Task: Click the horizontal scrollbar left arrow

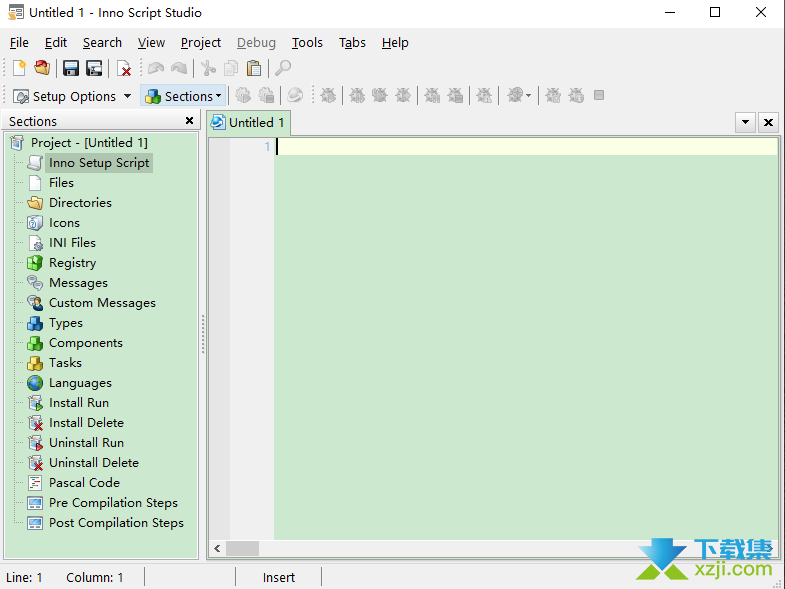Action: coord(217,548)
